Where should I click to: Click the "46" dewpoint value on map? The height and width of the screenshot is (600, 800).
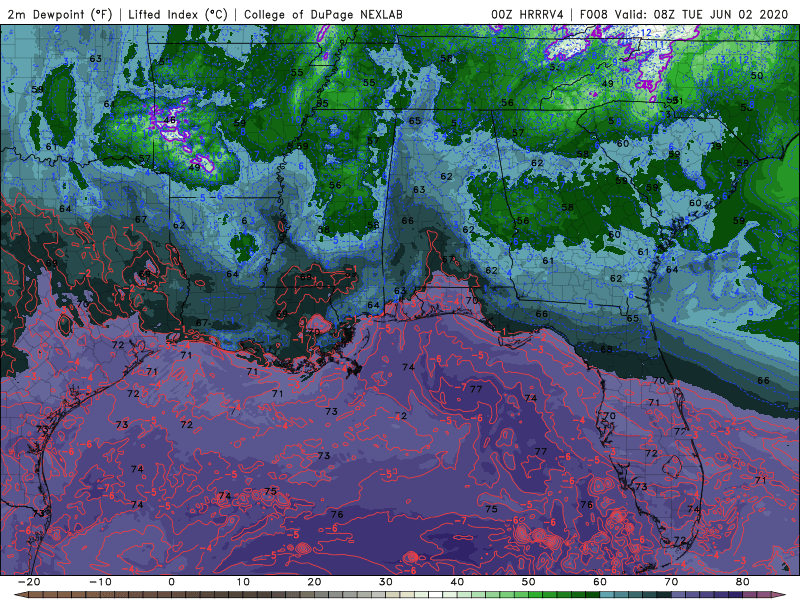(169, 121)
